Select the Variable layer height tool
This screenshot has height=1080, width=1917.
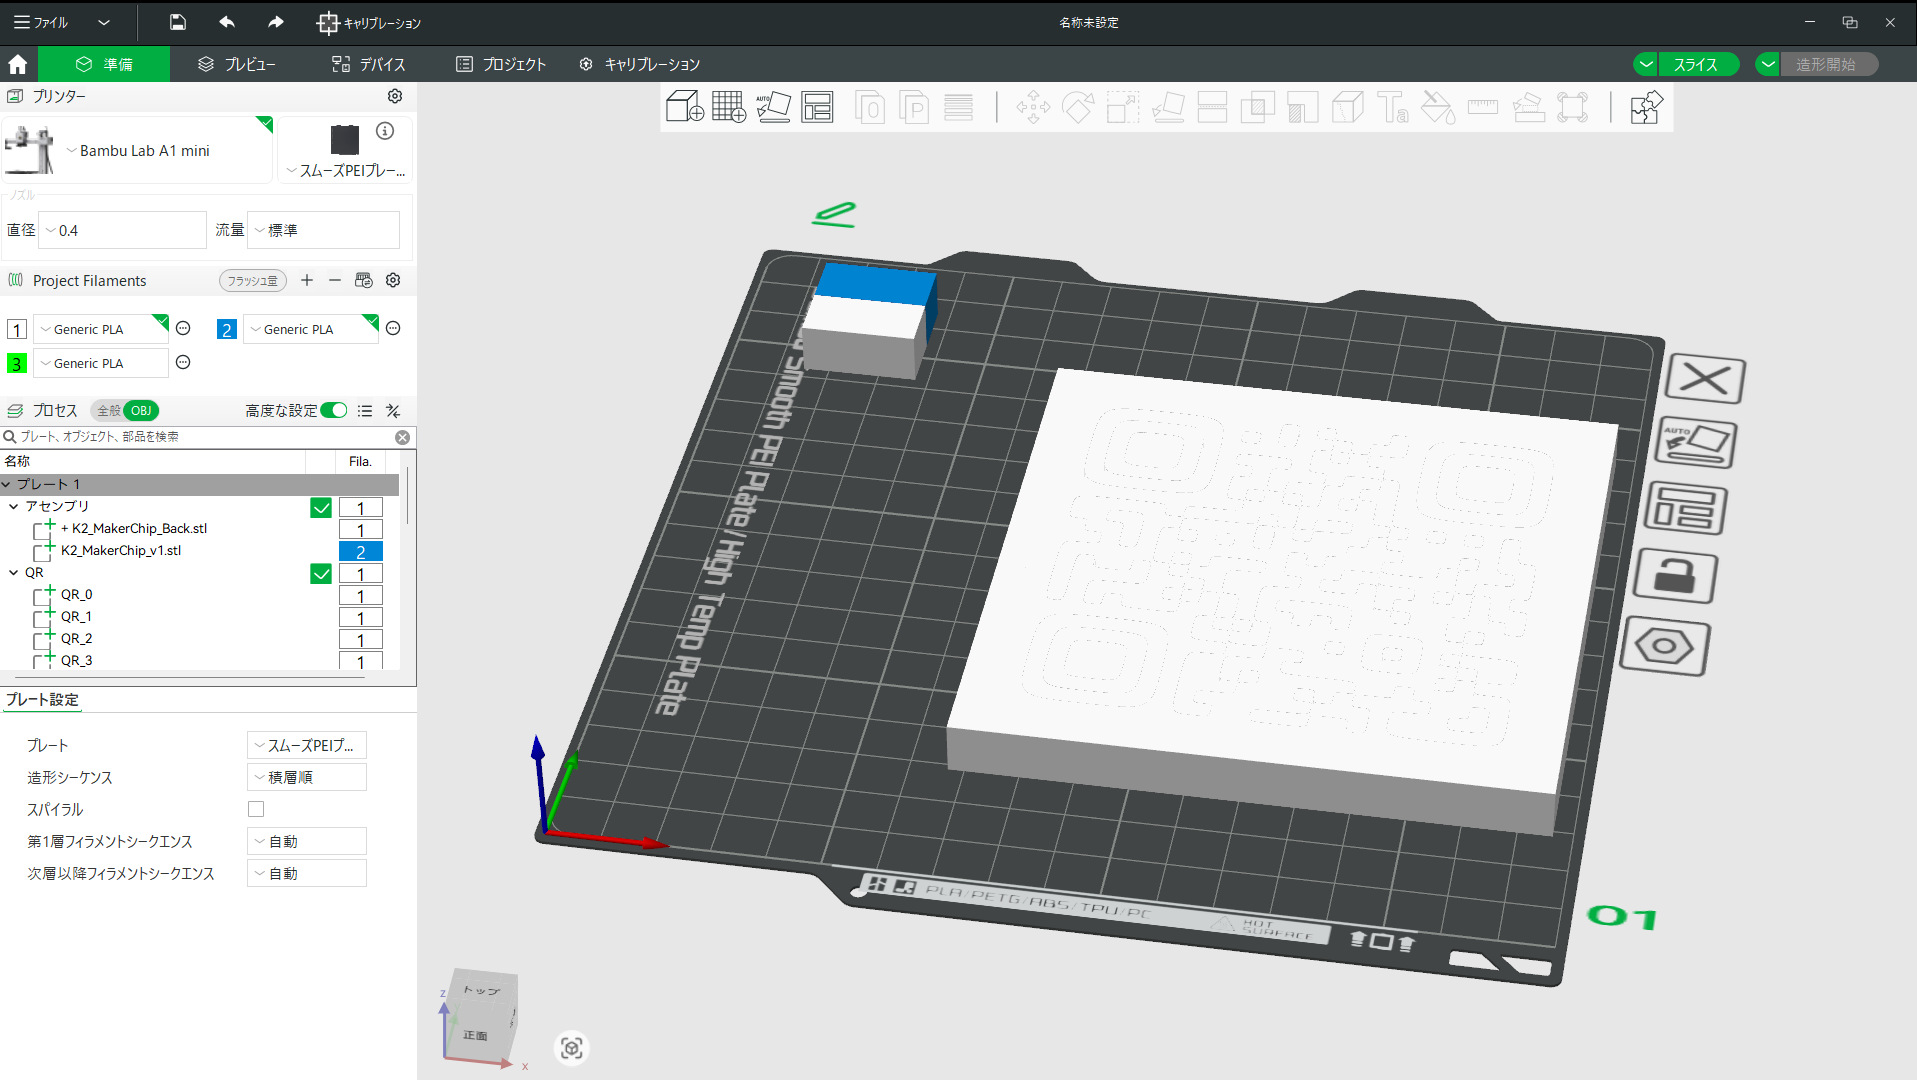[958, 107]
